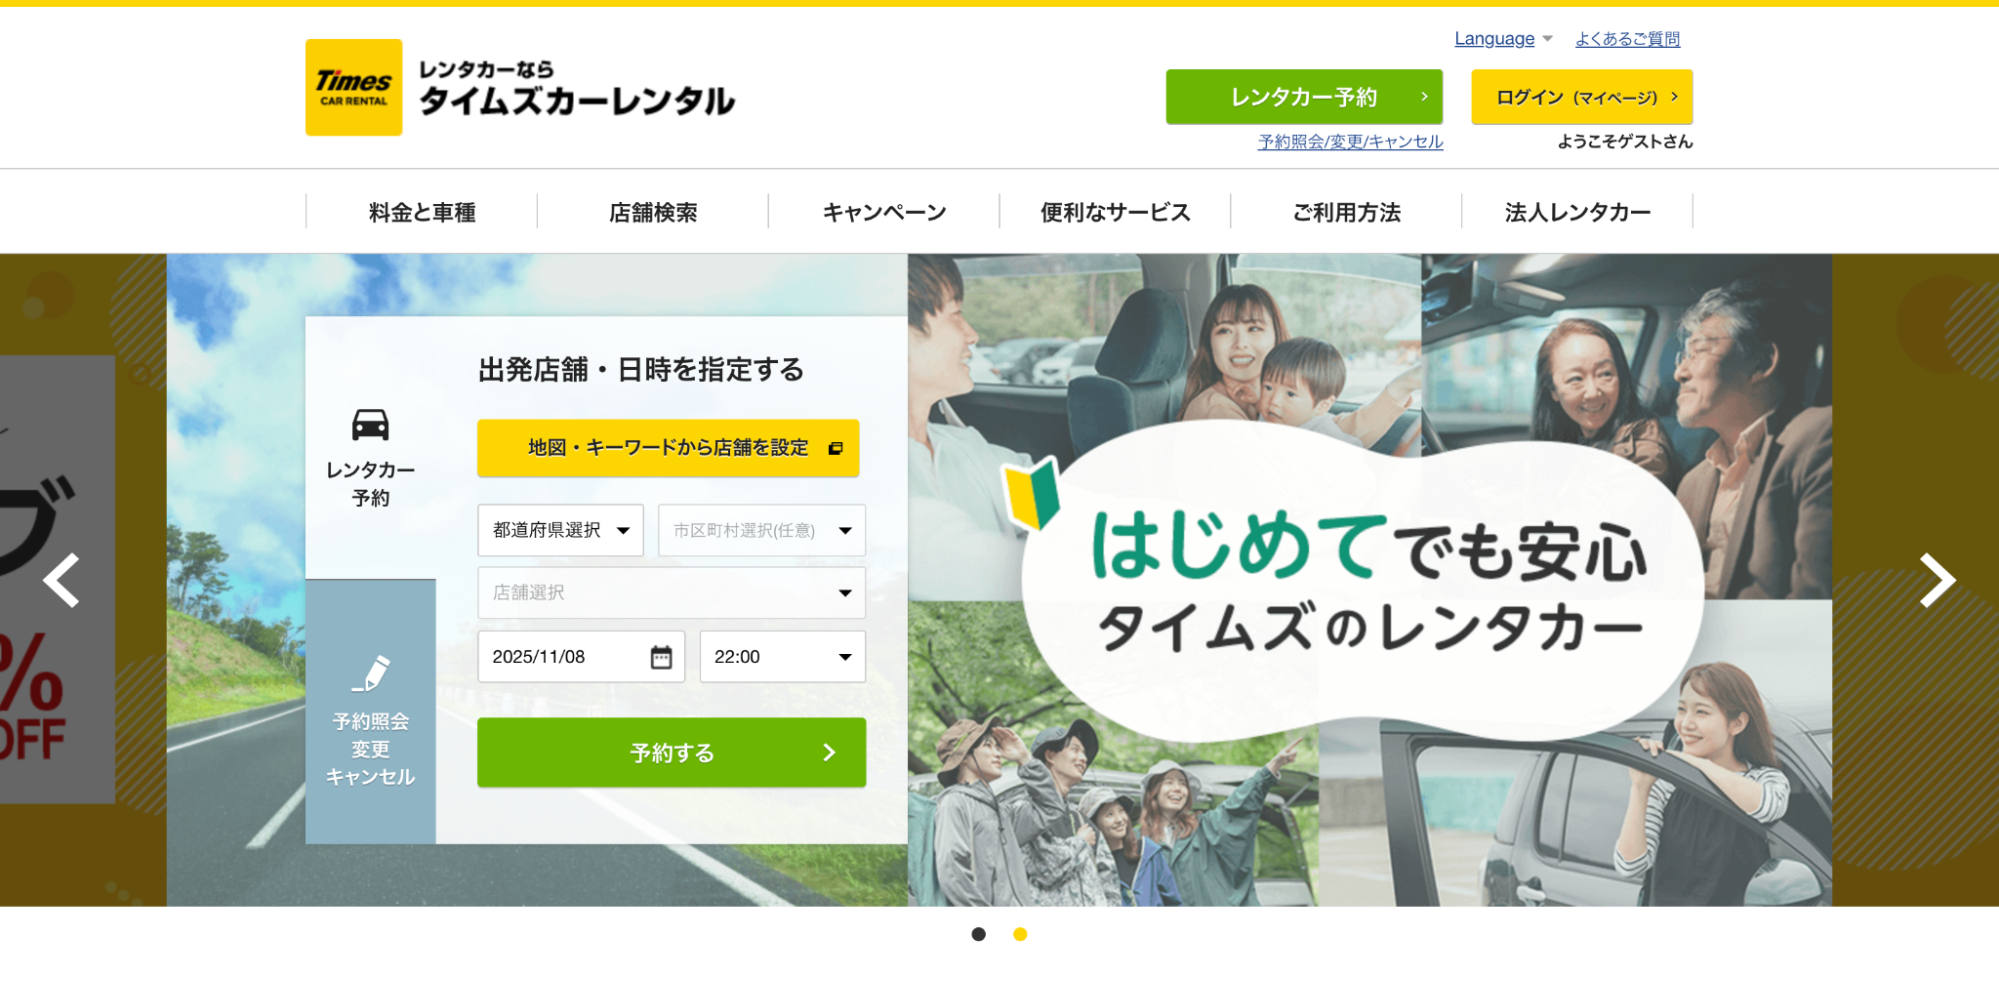
Task: Click the green 予約する button
Action: click(x=671, y=752)
